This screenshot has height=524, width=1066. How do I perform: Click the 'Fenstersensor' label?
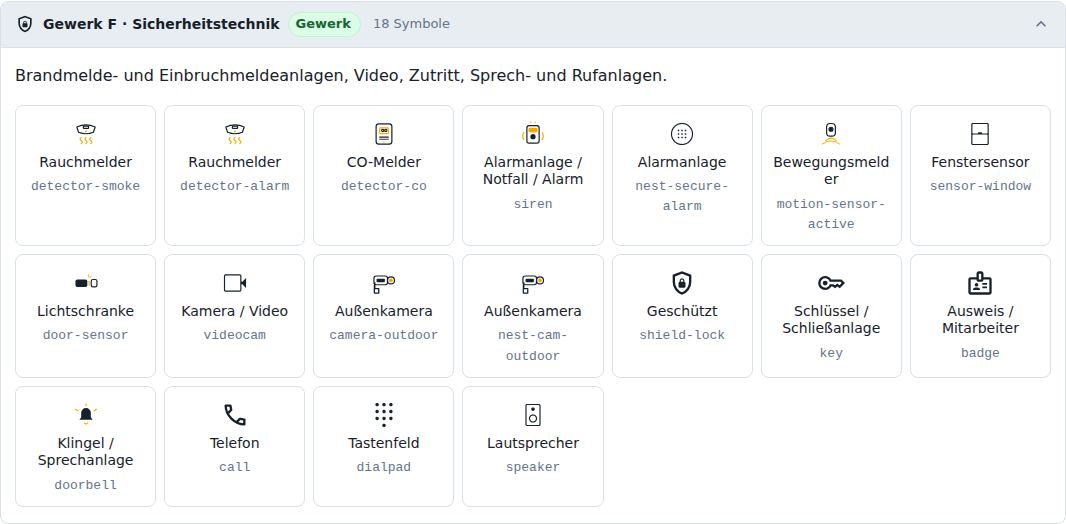[x=980, y=162]
